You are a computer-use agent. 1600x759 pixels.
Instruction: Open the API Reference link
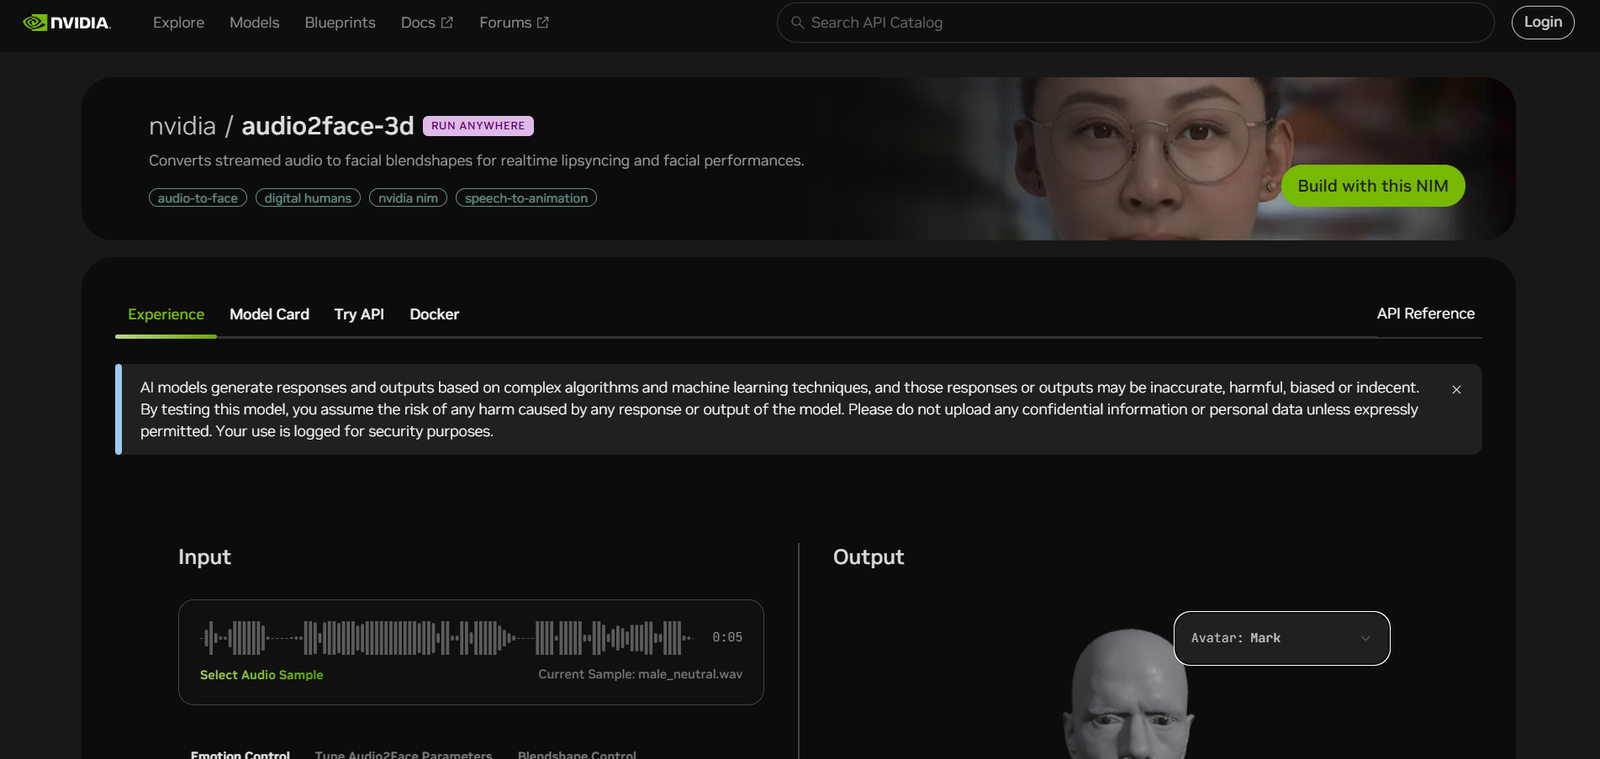pyautogui.click(x=1425, y=313)
